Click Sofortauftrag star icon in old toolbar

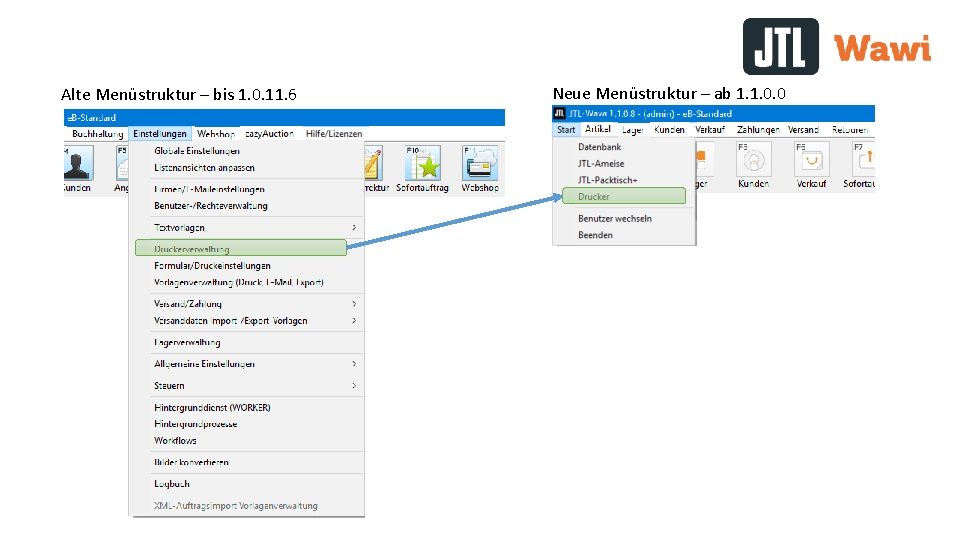[x=422, y=163]
